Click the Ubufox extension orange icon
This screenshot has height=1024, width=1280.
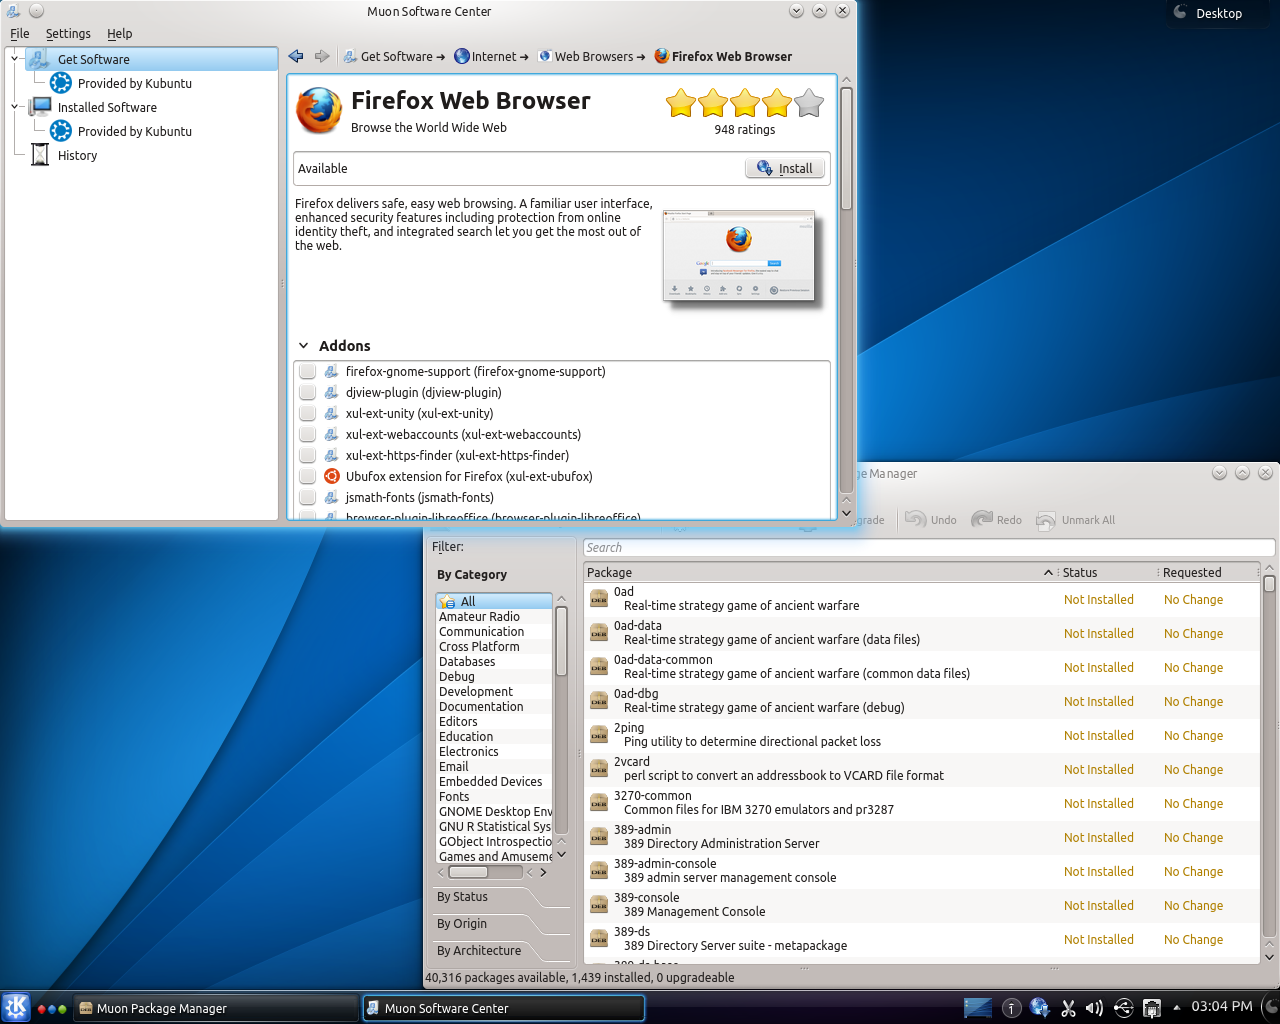point(332,476)
